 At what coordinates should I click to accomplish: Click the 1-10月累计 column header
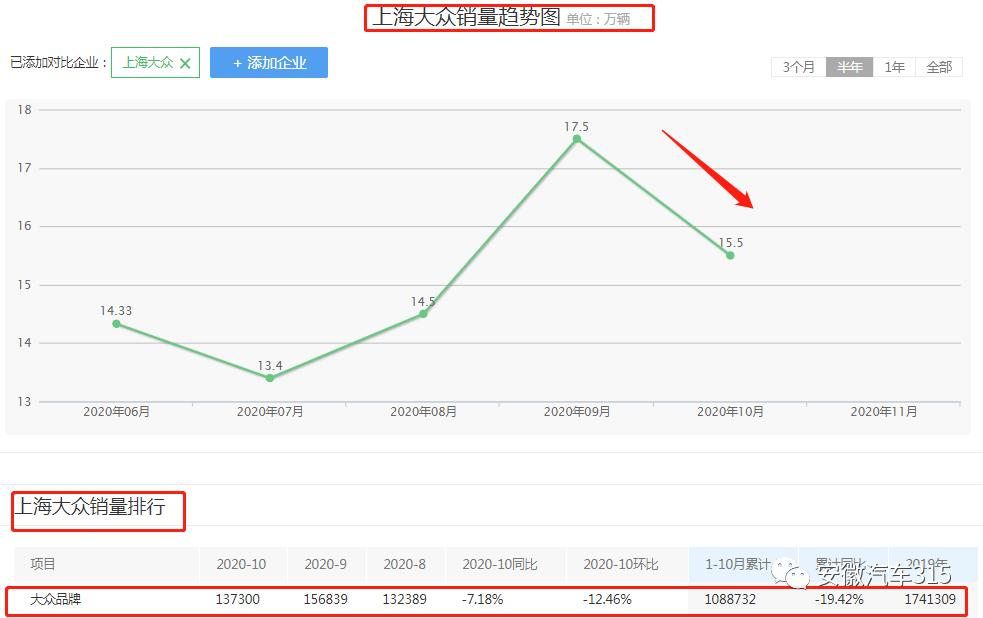click(739, 564)
